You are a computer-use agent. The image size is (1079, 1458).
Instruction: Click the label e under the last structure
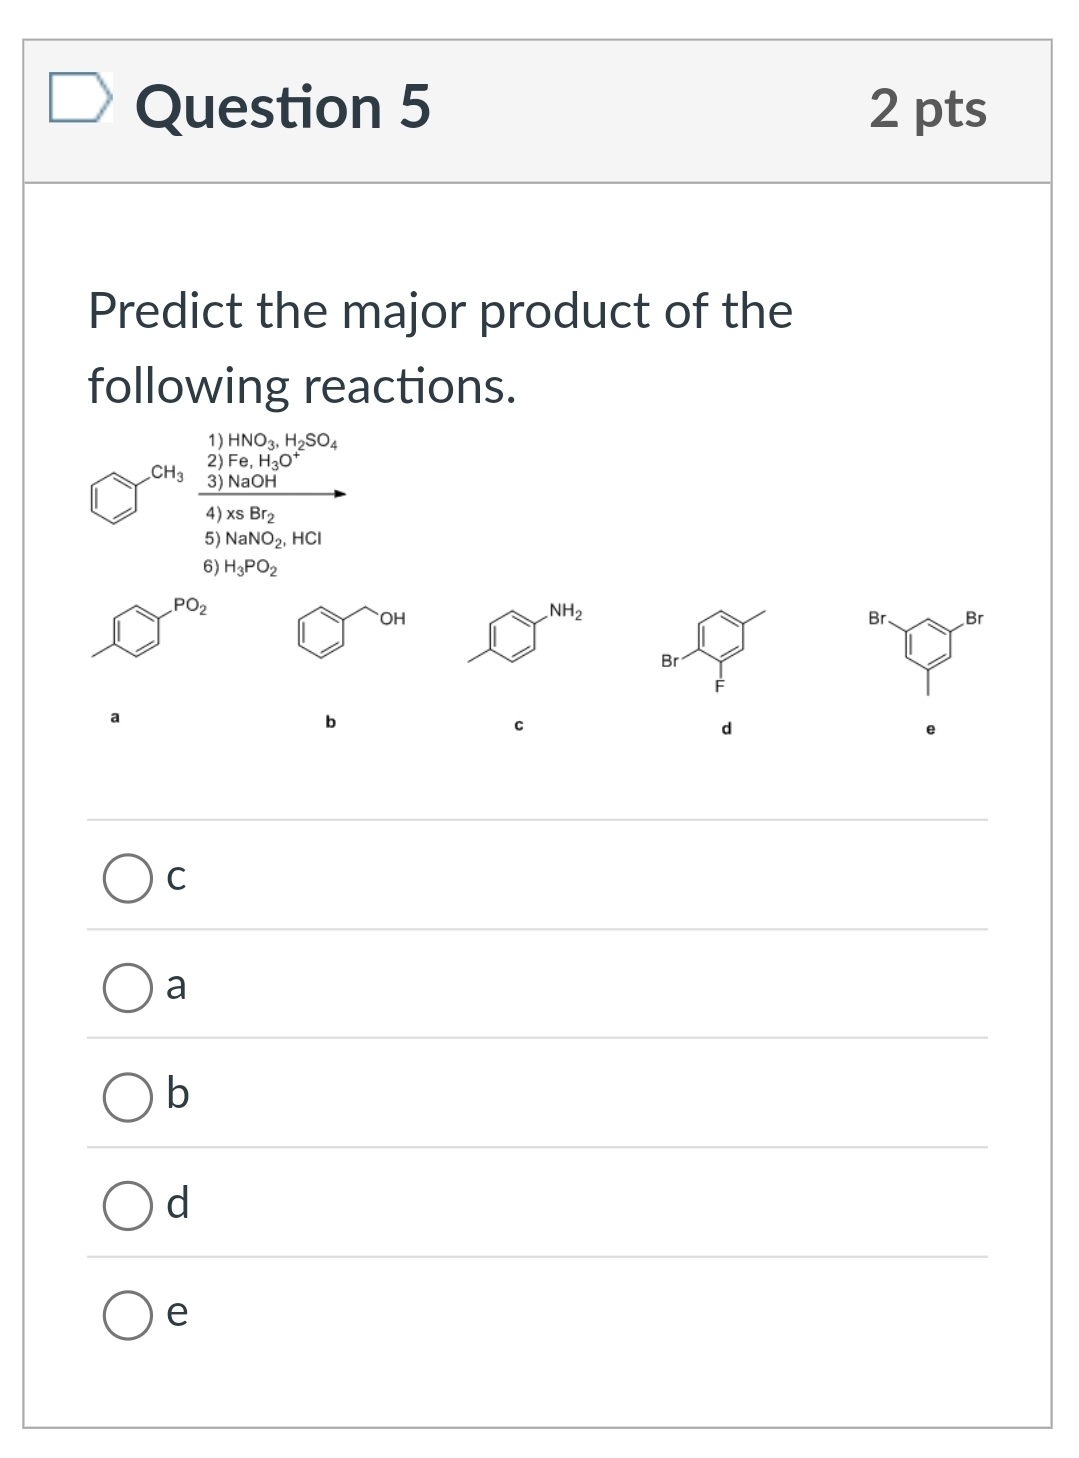click(x=929, y=730)
